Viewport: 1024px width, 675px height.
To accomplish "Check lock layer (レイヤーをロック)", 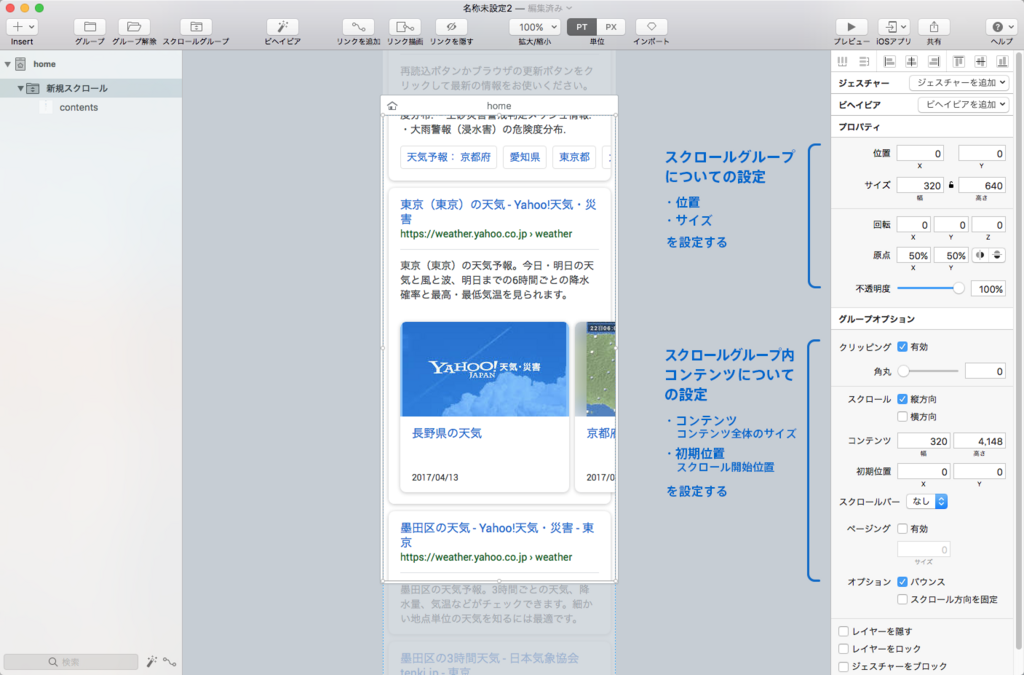I will (x=844, y=649).
